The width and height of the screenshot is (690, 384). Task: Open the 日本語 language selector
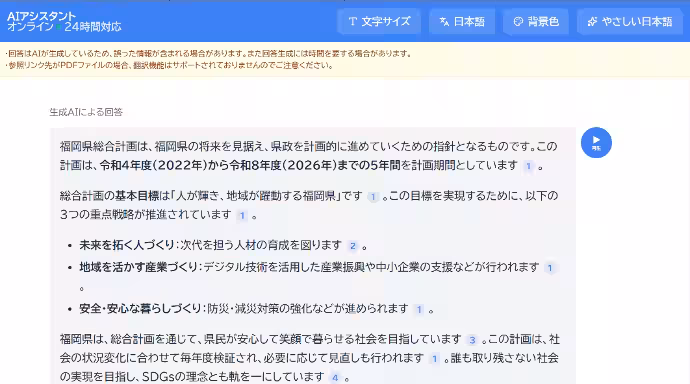point(462,22)
